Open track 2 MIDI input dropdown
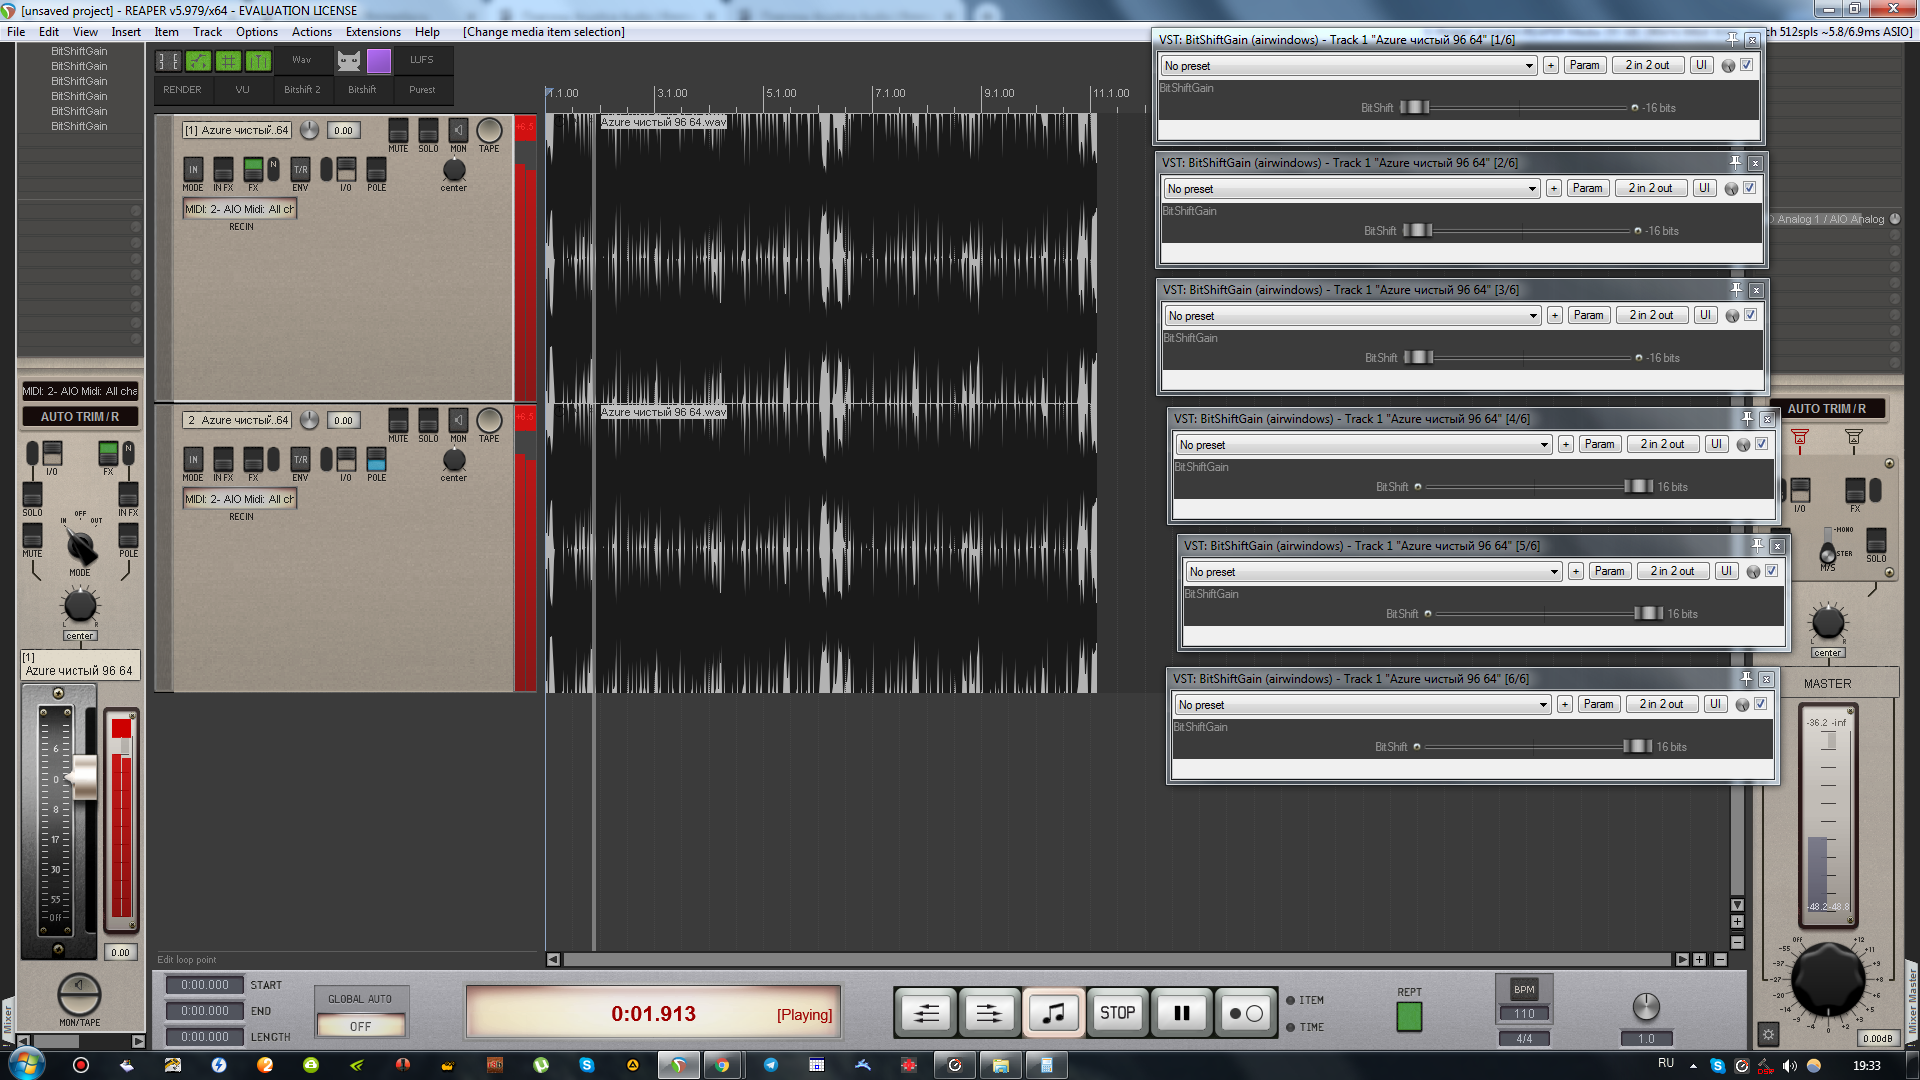This screenshot has width=1920, height=1080. click(x=240, y=499)
